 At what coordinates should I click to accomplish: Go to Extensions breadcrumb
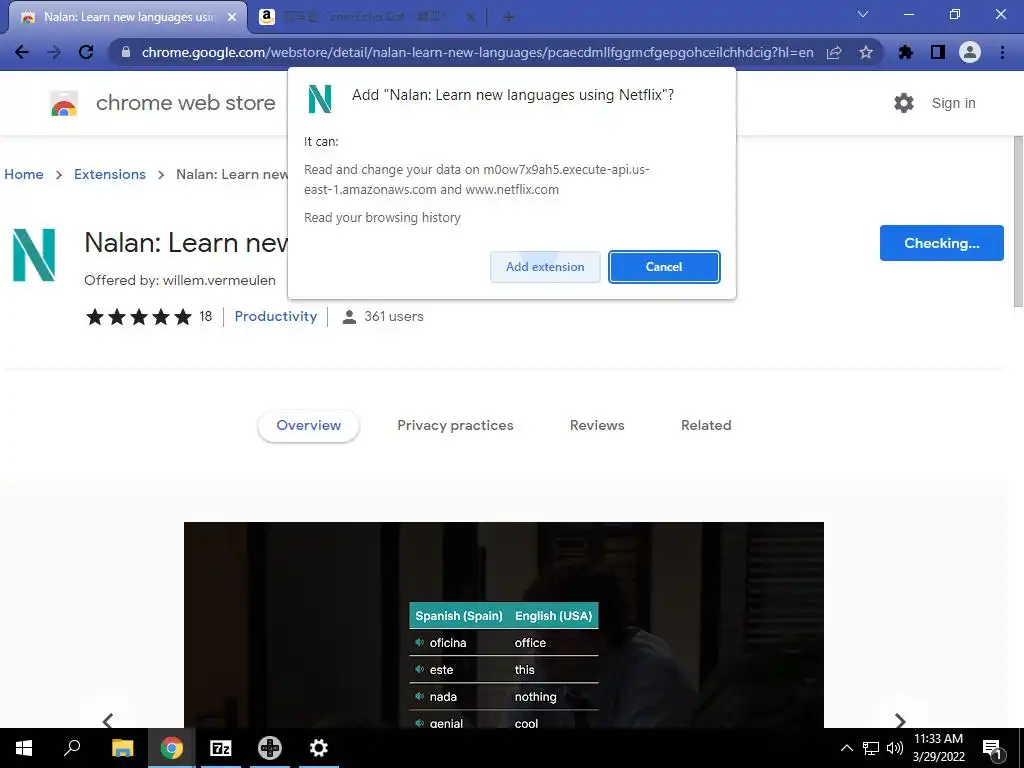(110, 174)
